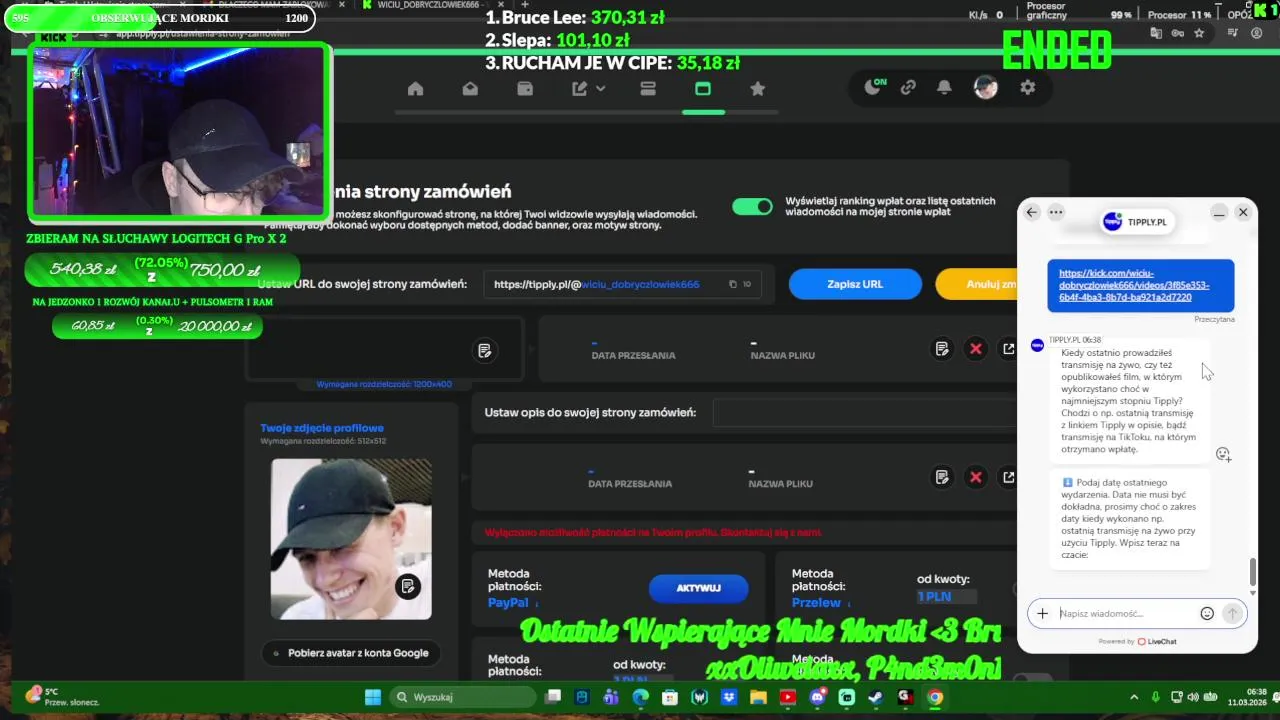
Task: Open Discord from the taskbar
Action: click(817, 697)
